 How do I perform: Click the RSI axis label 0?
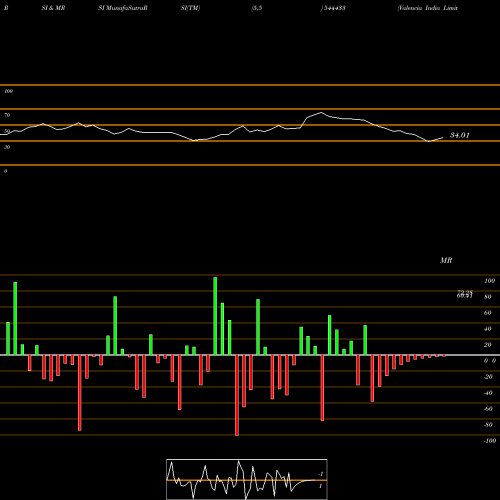coord(5,171)
